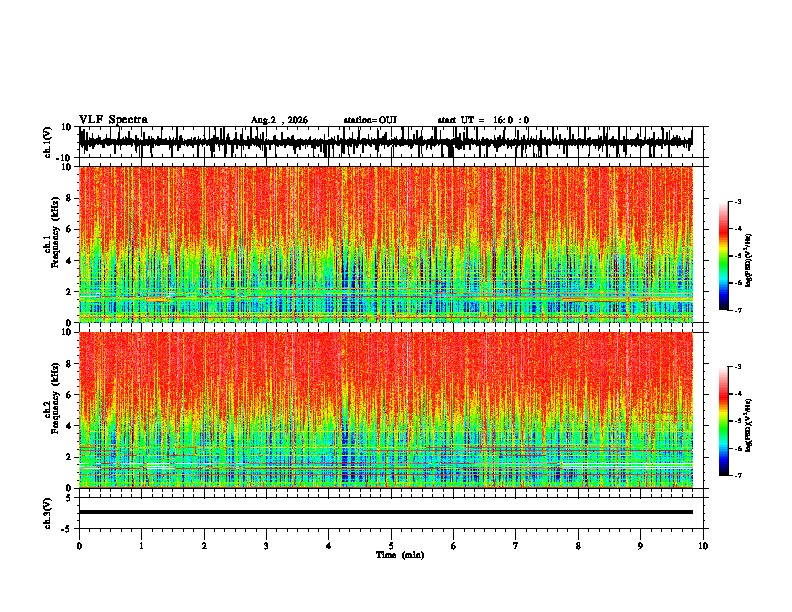Click the ch.2 spectrogram "6" kHz tick label
Viewport: 792px width, 612px height.
pyautogui.click(x=69, y=394)
